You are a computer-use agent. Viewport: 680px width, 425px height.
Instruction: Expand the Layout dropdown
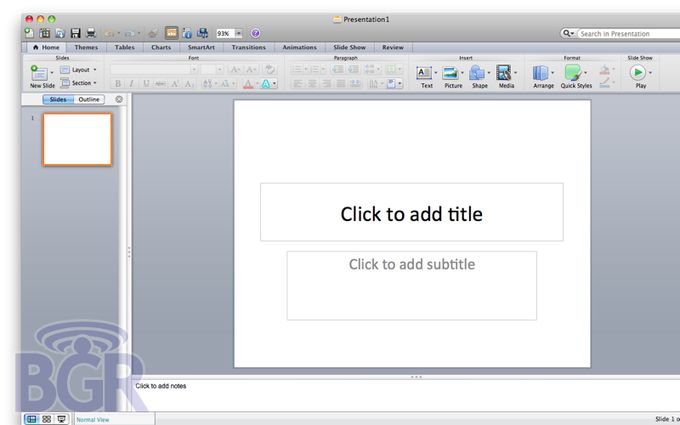tap(78, 70)
